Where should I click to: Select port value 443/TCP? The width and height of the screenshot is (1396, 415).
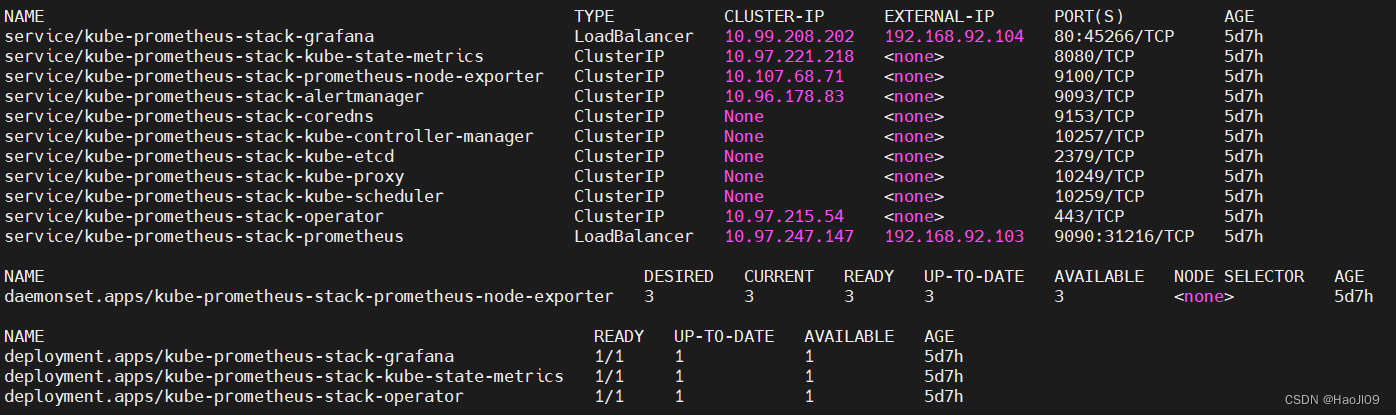pyautogui.click(x=1089, y=216)
